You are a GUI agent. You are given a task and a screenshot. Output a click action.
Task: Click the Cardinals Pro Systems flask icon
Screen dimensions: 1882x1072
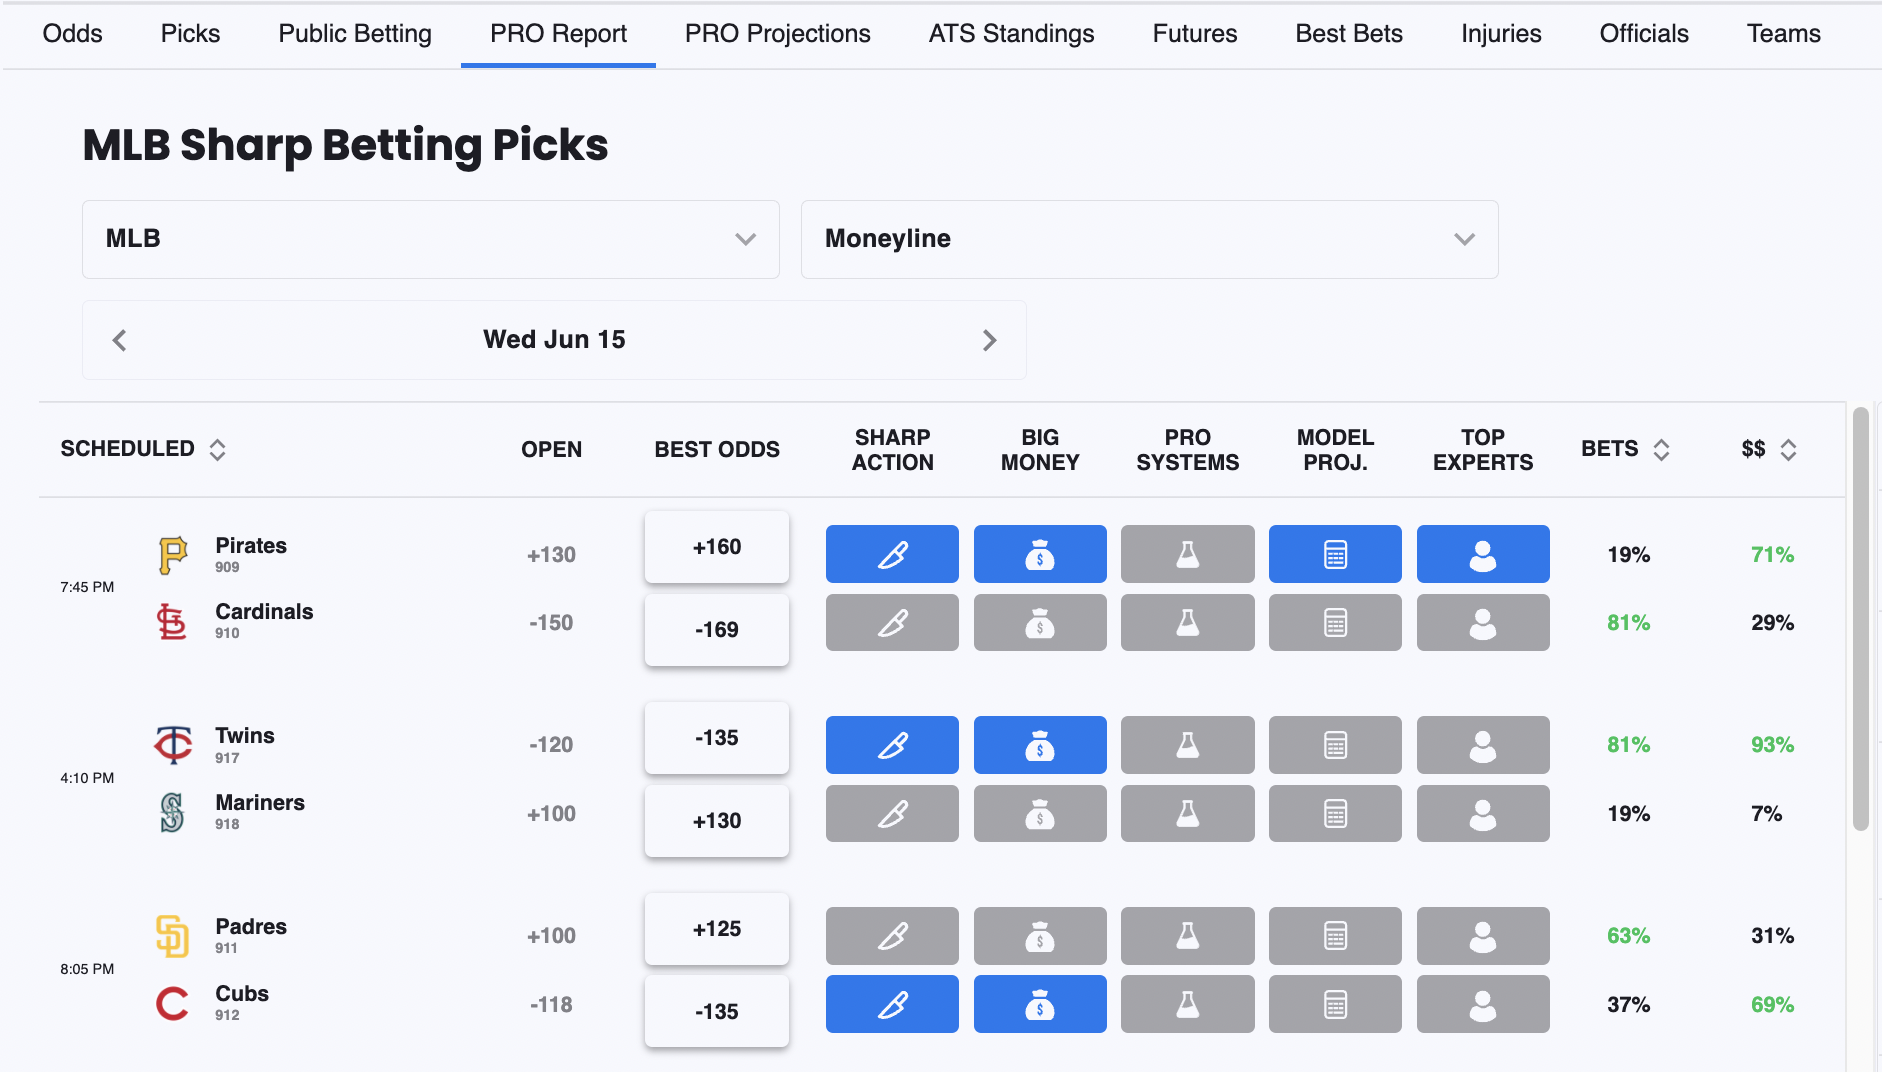tap(1187, 623)
